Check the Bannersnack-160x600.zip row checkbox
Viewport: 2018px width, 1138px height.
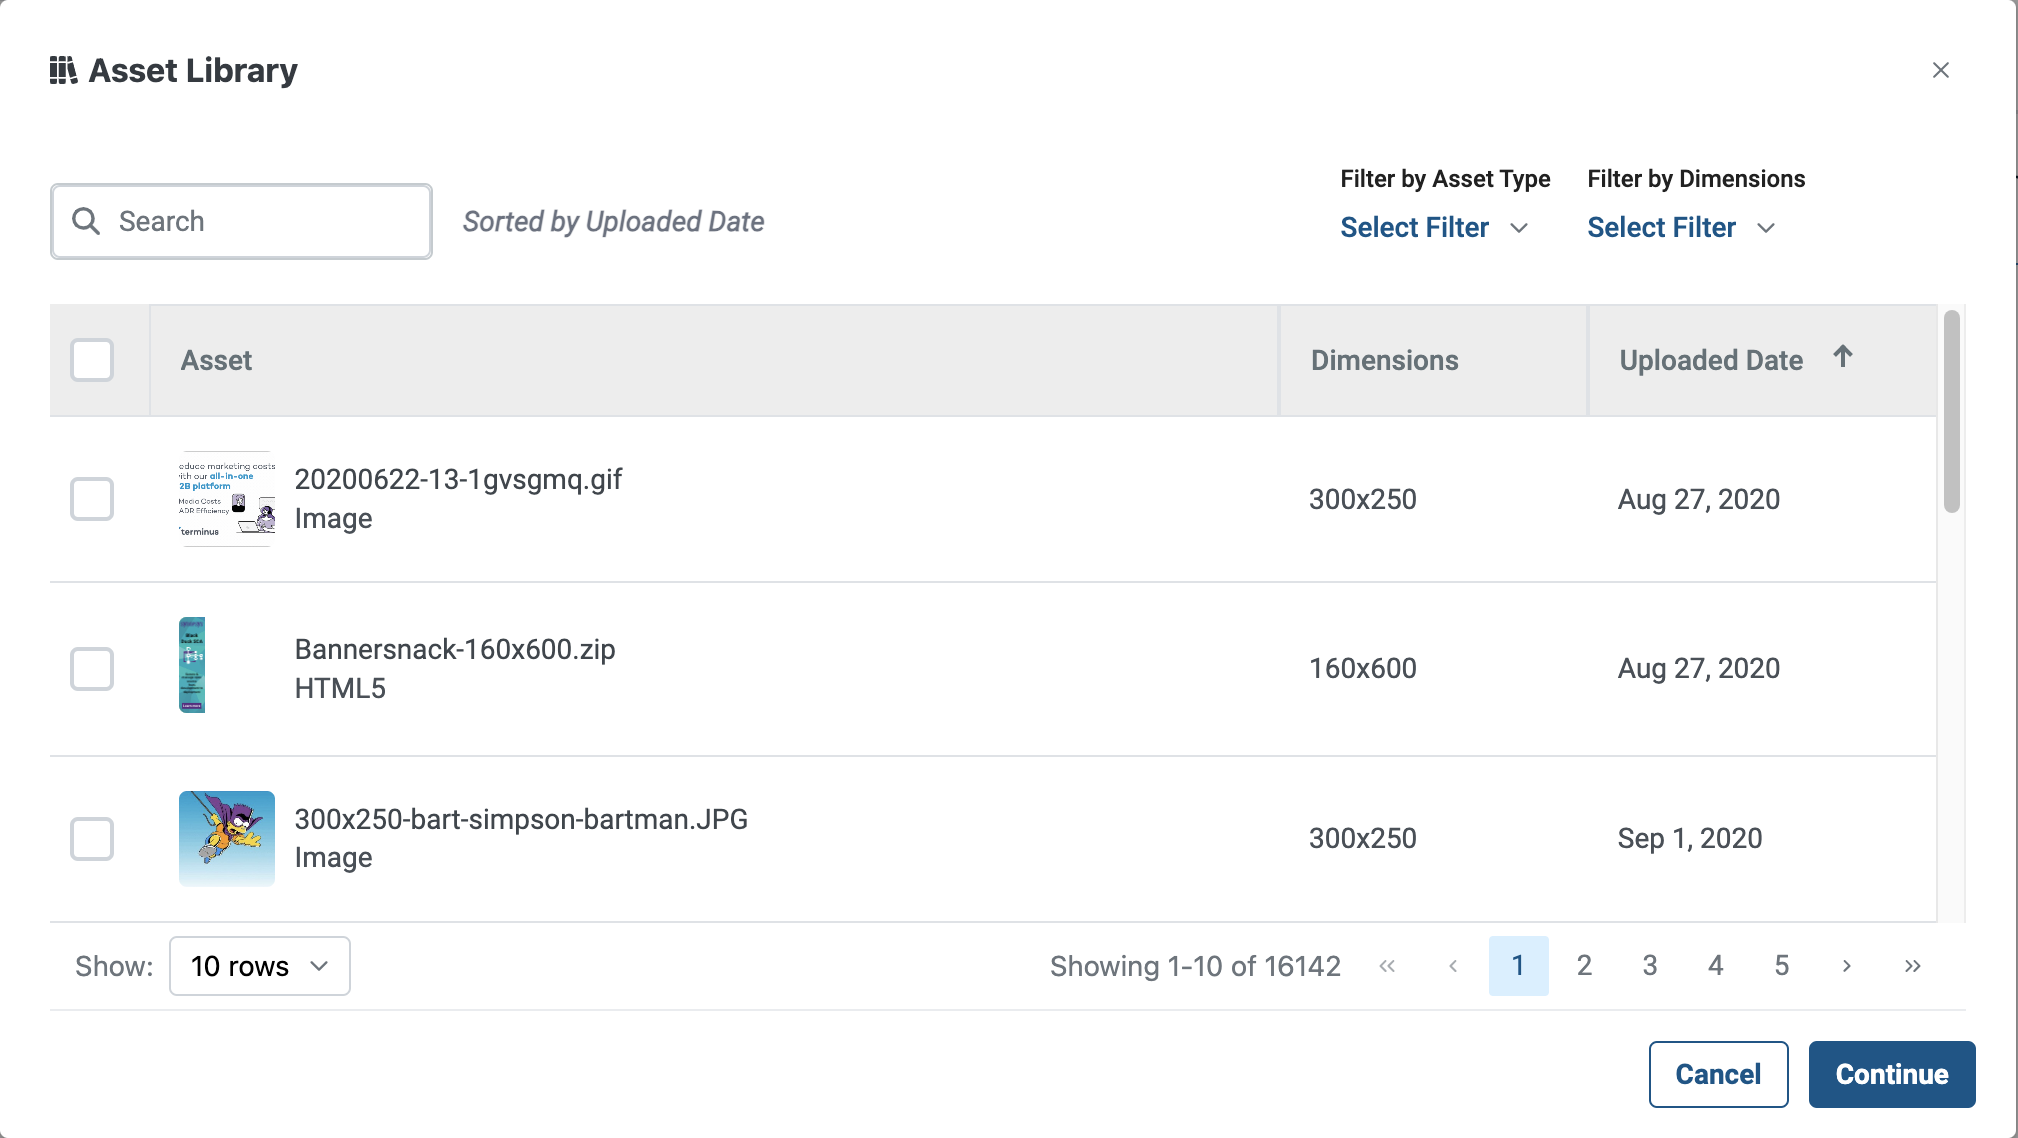92,669
